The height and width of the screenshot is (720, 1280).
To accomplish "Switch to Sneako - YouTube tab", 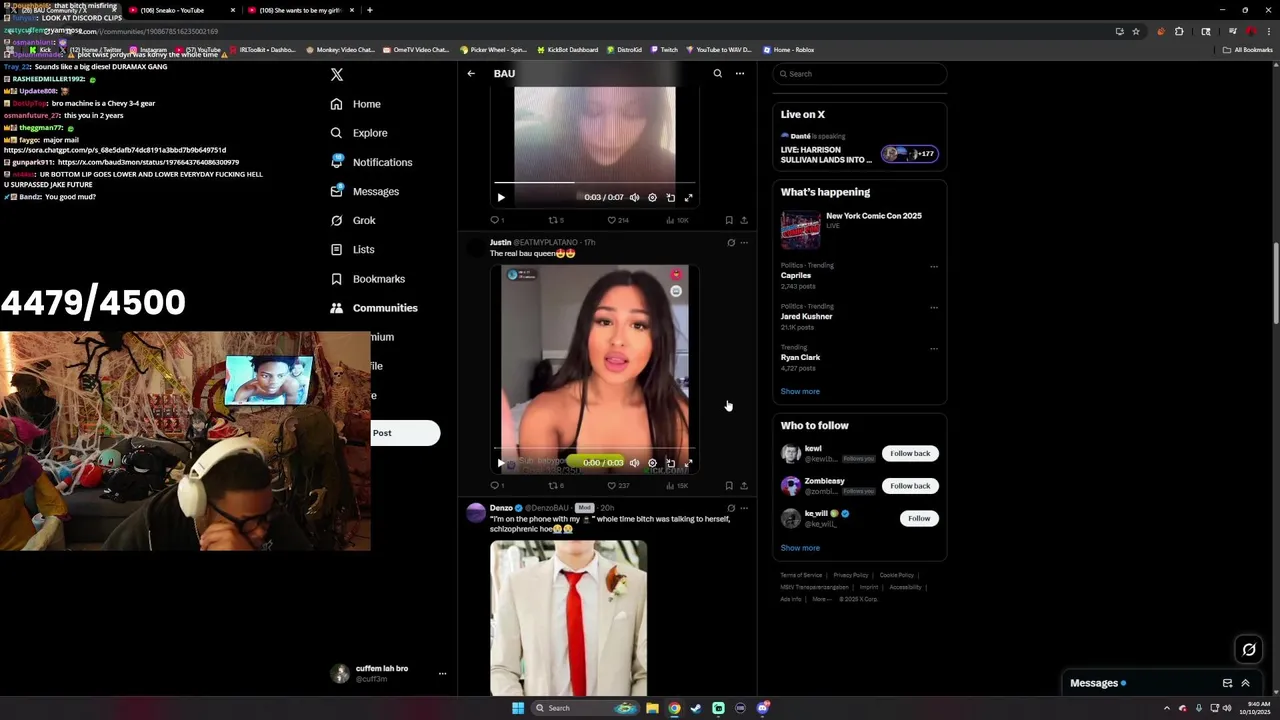I will click(x=180, y=10).
